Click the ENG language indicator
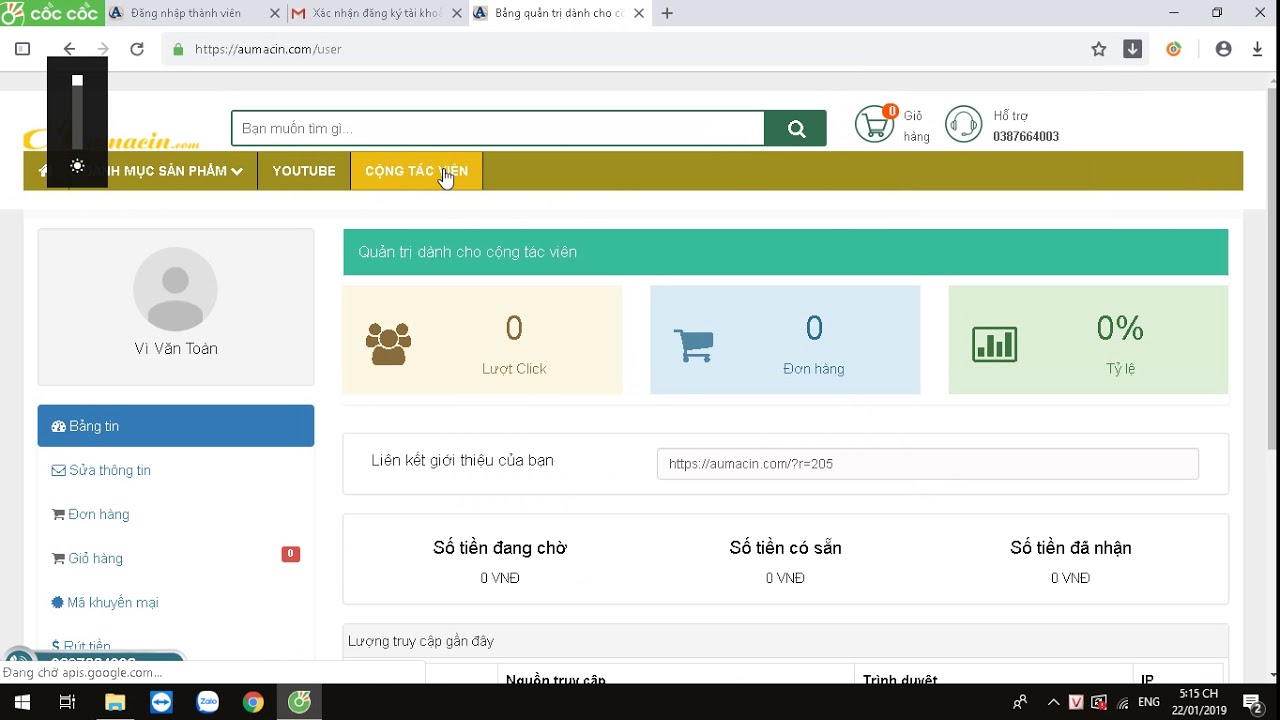This screenshot has height=720, width=1280. click(1149, 702)
